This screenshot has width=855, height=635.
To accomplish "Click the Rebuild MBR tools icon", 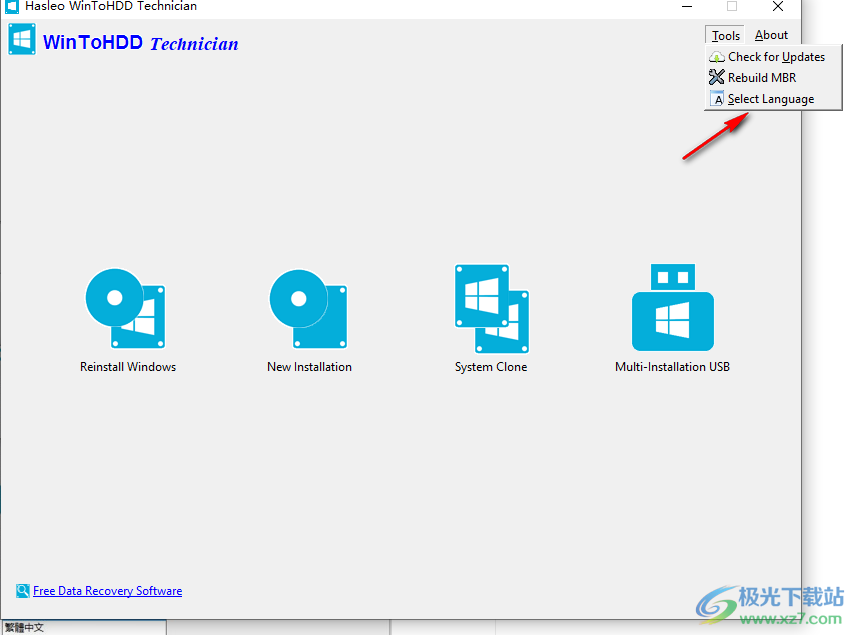I will (716, 77).
